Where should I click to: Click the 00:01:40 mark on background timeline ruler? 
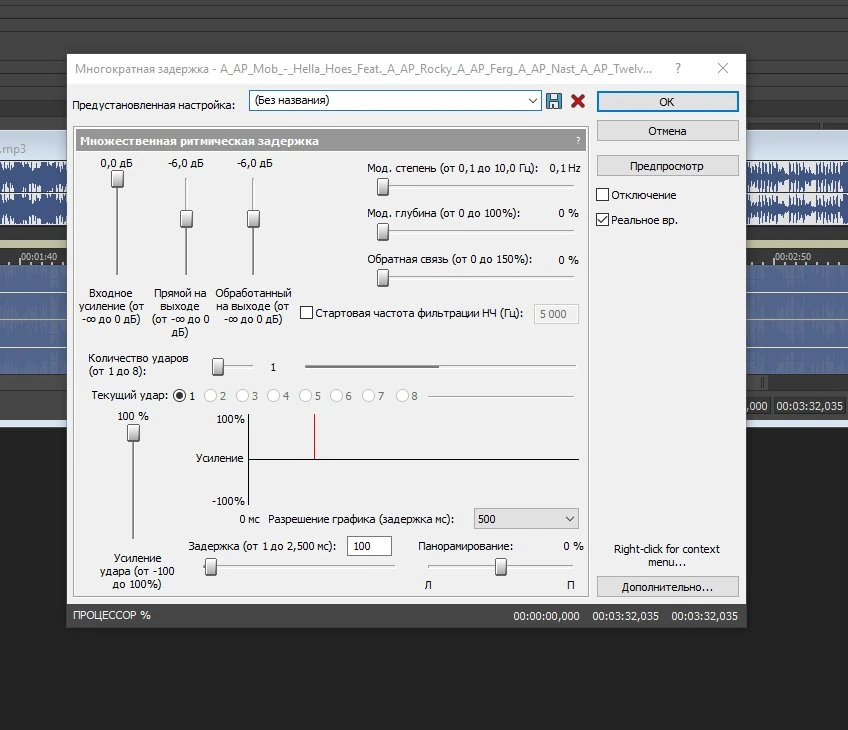(x=39, y=257)
